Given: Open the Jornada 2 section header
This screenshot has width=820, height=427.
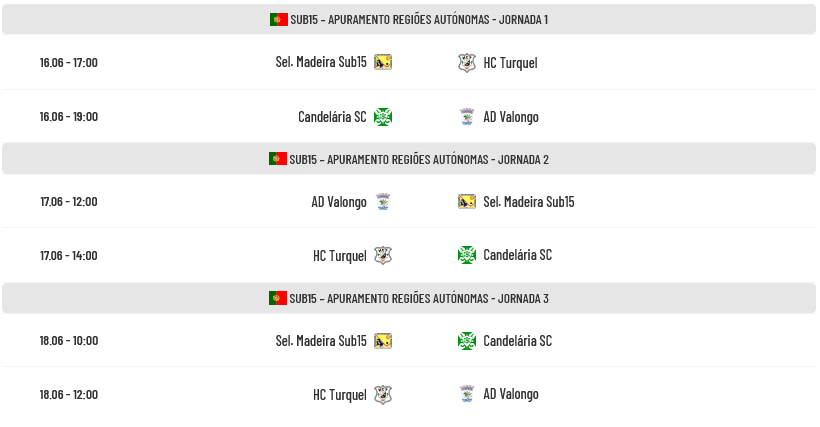Looking at the screenshot, I should (409, 159).
